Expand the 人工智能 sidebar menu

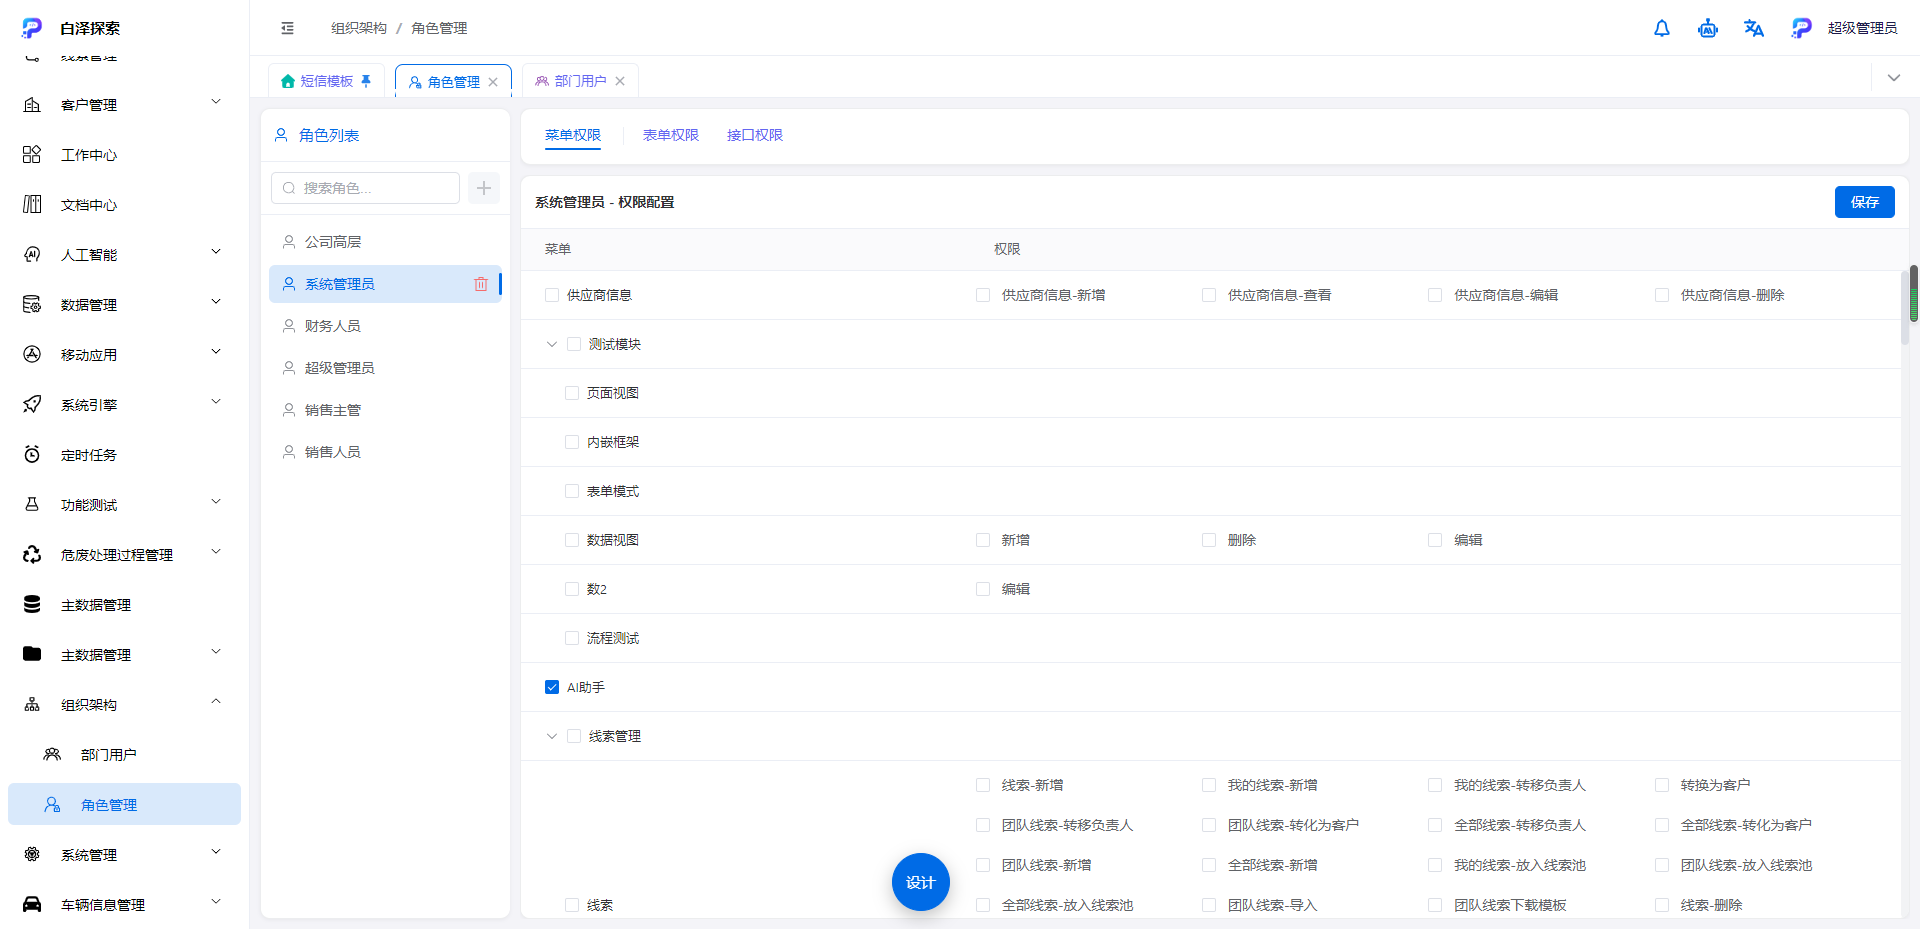click(x=216, y=252)
